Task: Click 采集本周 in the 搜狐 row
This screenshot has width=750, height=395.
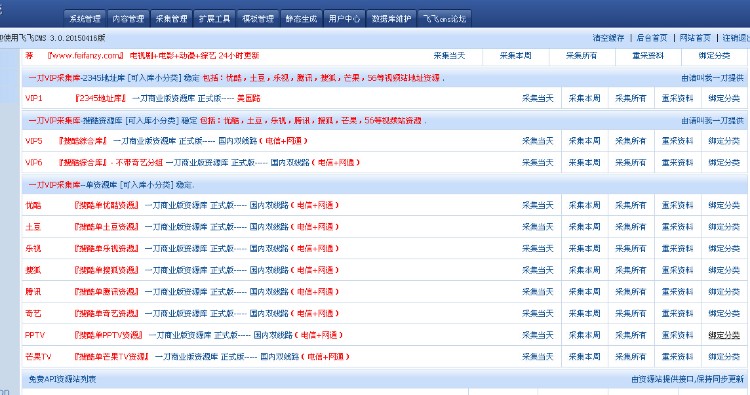Action: click(x=584, y=270)
